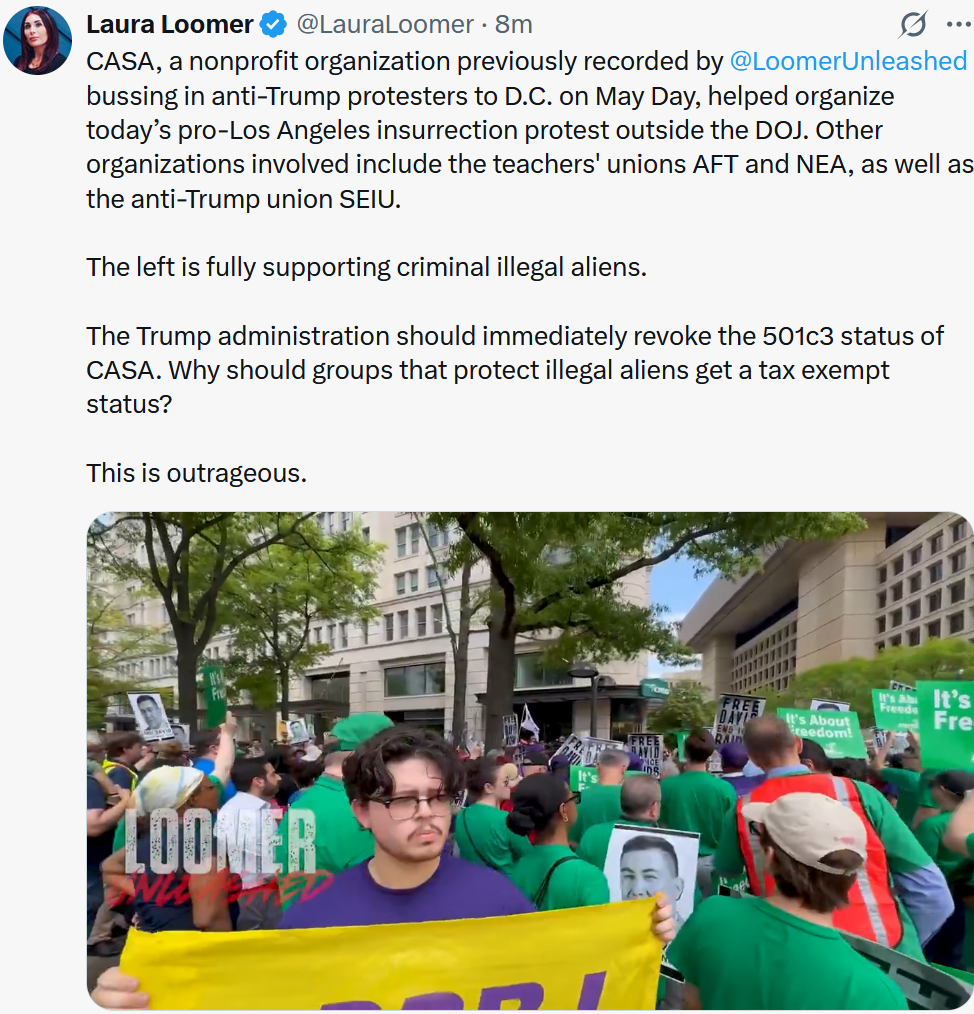
Task: Click the green 'It's About Freedom!' sign in video
Action: (x=823, y=733)
